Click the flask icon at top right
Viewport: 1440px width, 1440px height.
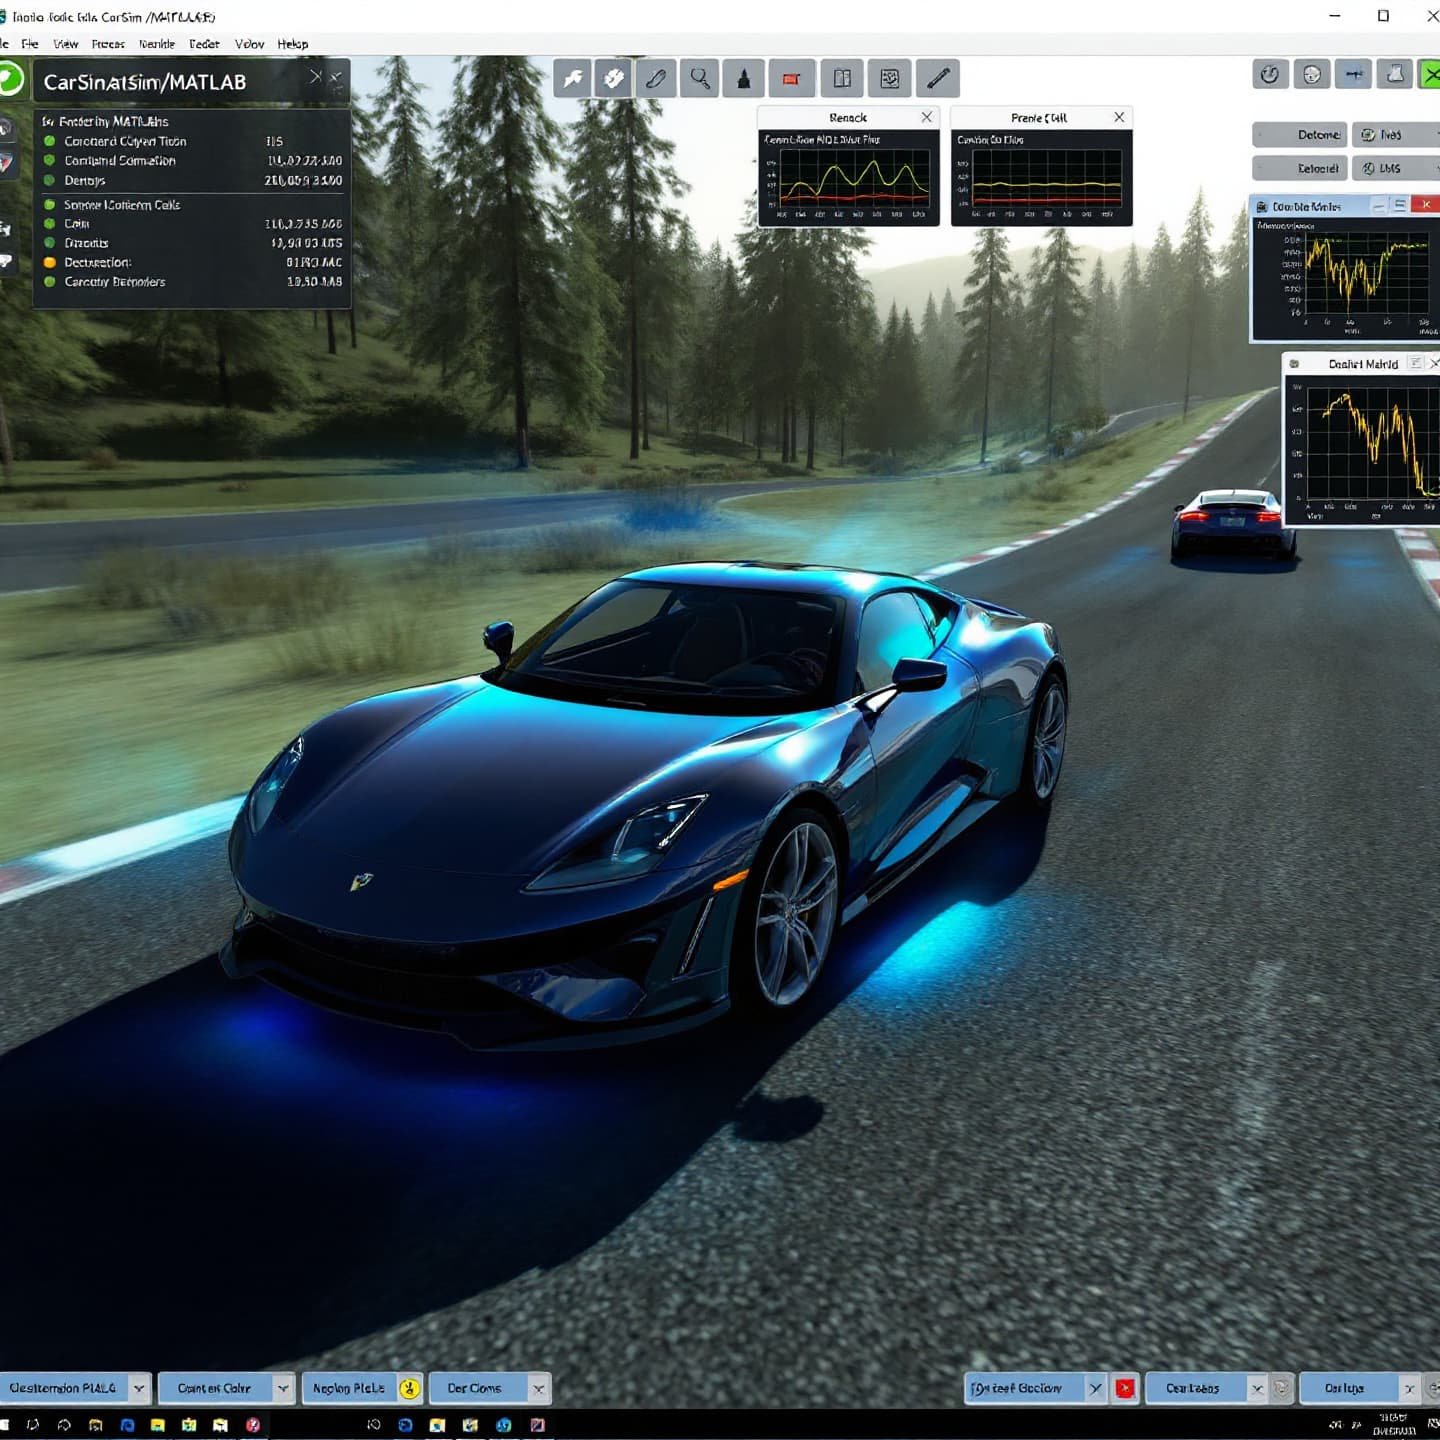pyautogui.click(x=1396, y=74)
